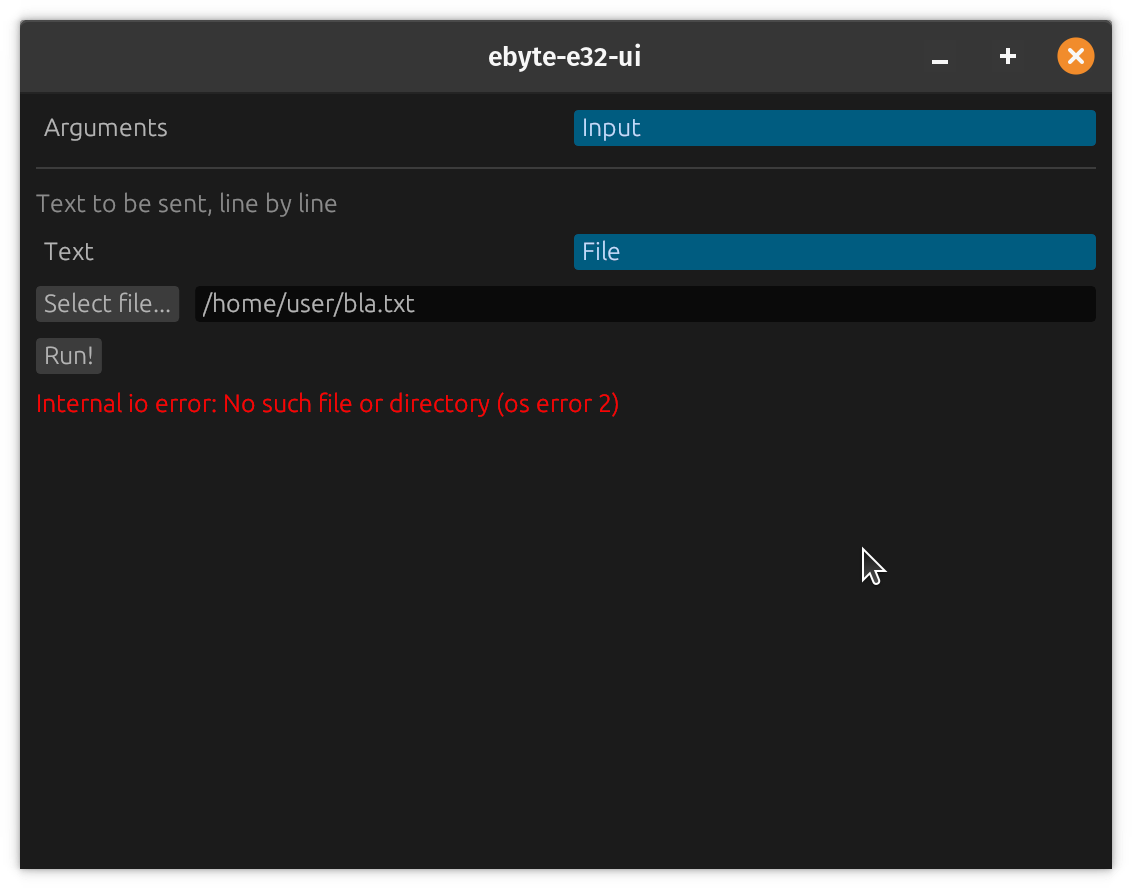Viewport: 1132px width, 889px height.
Task: Select the Input tab
Action: (x=834, y=128)
